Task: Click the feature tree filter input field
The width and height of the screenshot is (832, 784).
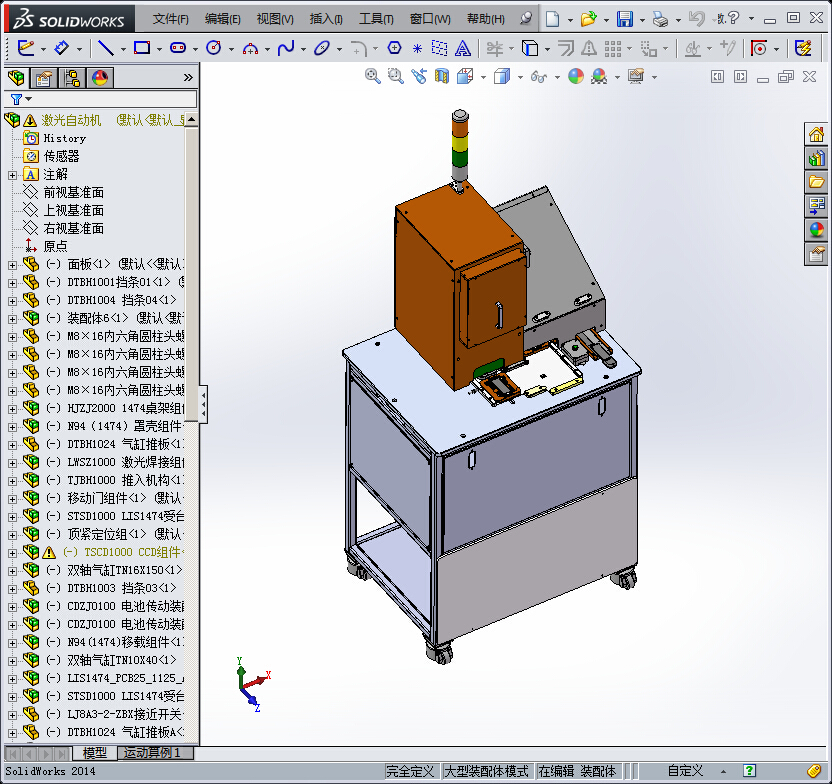Action: pyautogui.click(x=114, y=99)
